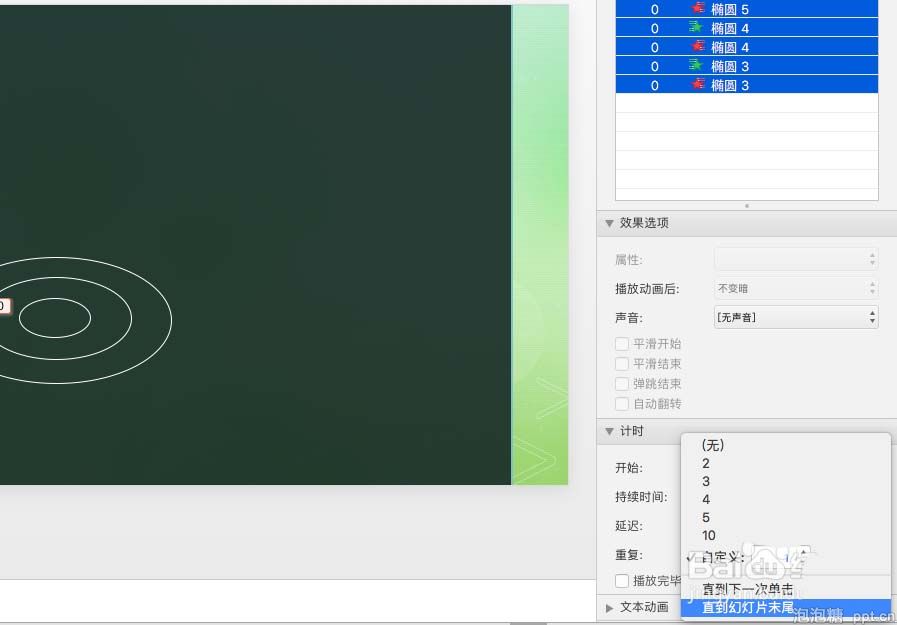Image resolution: width=897 pixels, height=625 pixels.
Task: Select 直到下一次单击 in repeat menu
Action: 748,589
